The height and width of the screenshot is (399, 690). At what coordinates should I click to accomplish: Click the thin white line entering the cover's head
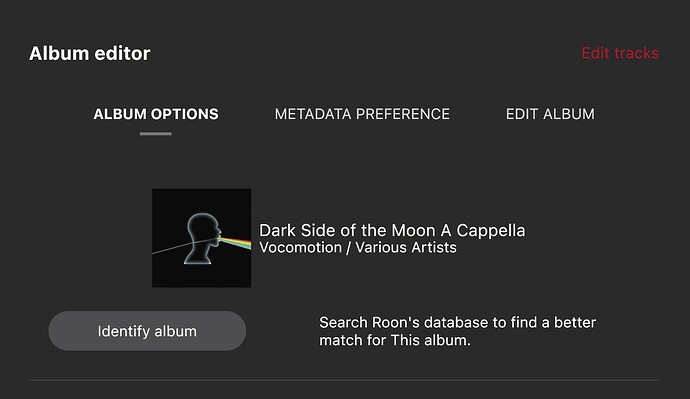(170, 249)
